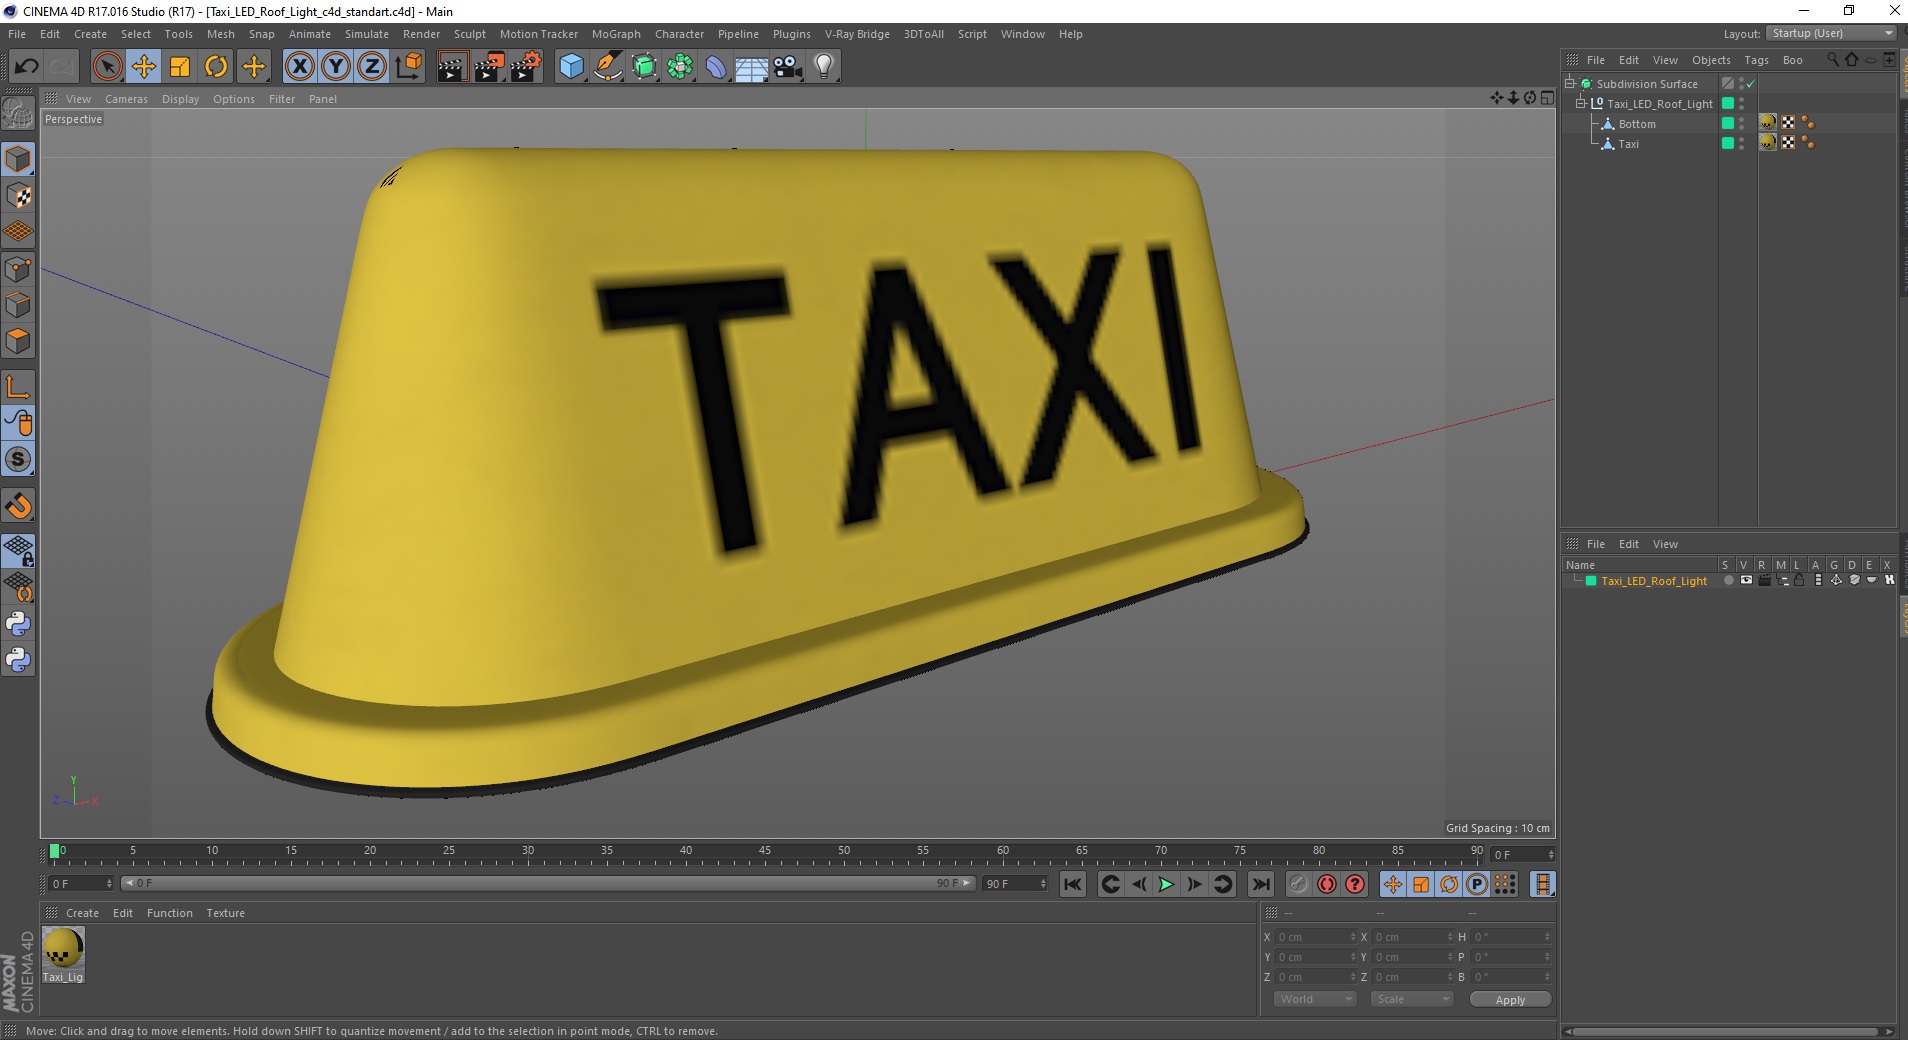Image resolution: width=1908 pixels, height=1040 pixels.
Task: Toggle visibility dots for Taxi object
Action: click(1741, 143)
